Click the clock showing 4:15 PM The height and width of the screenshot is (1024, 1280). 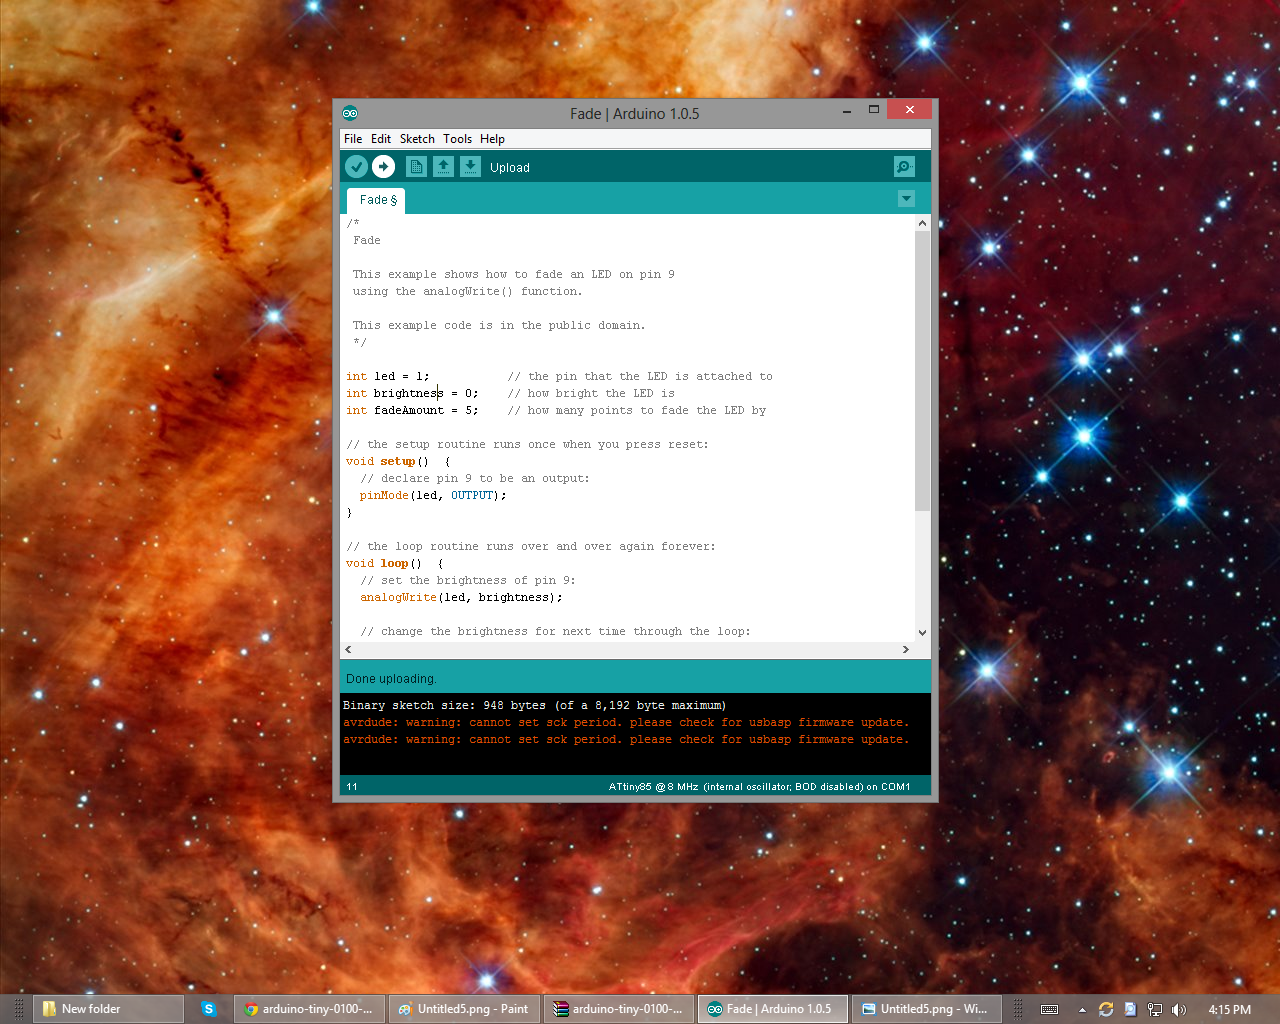click(1229, 1009)
